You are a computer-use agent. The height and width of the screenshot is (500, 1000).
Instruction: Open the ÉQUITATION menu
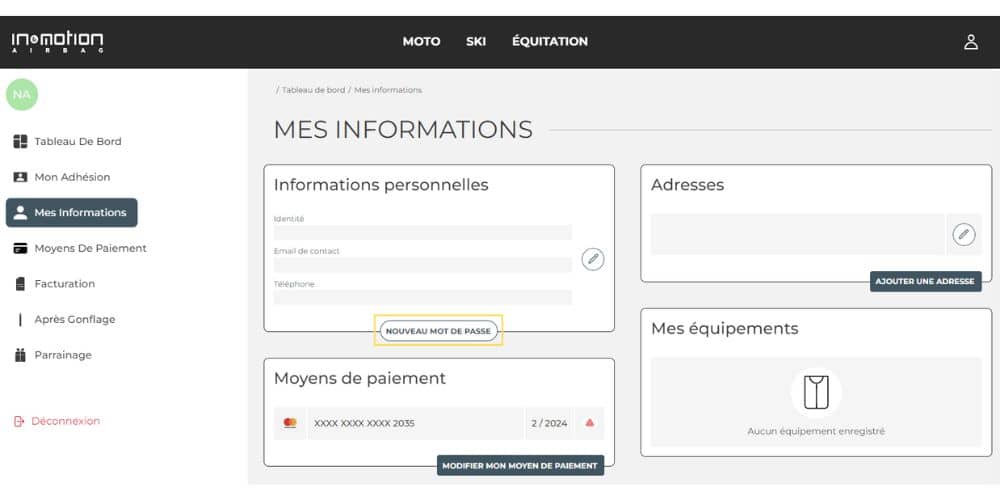tap(550, 41)
